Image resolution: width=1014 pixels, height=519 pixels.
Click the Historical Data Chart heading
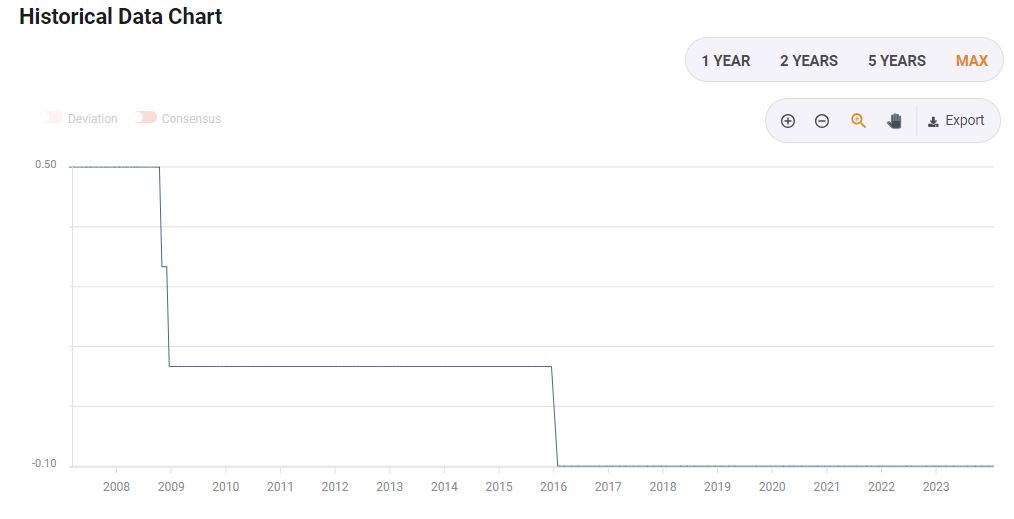(120, 17)
